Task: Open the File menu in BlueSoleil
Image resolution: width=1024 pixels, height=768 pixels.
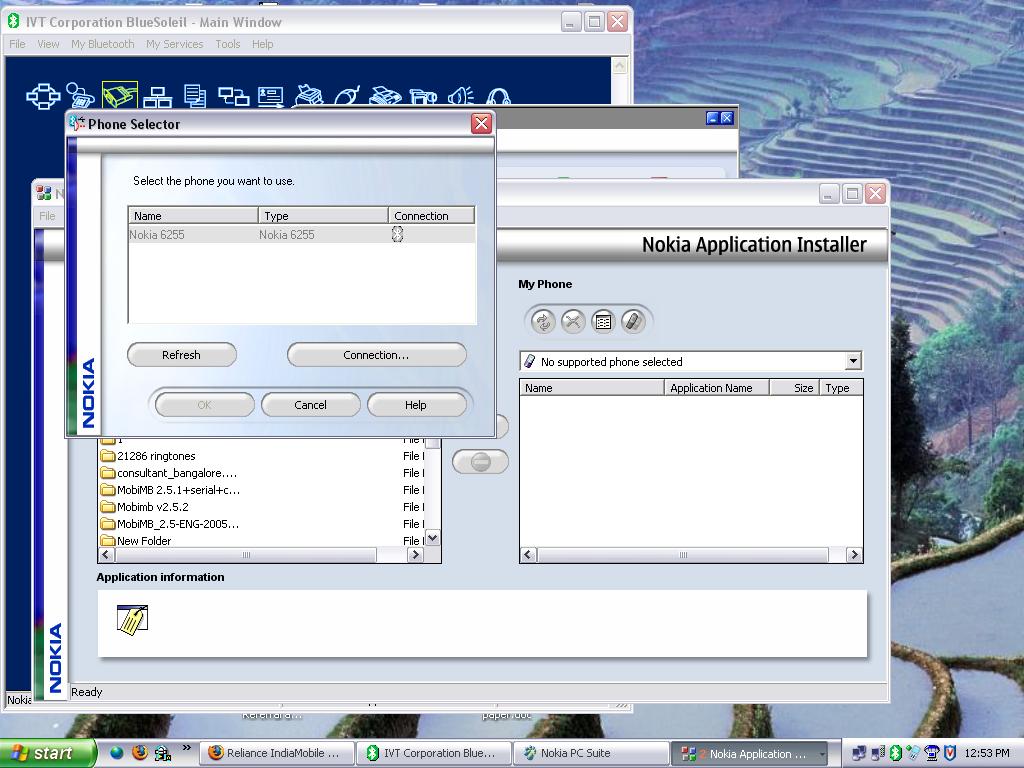Action: [x=17, y=44]
